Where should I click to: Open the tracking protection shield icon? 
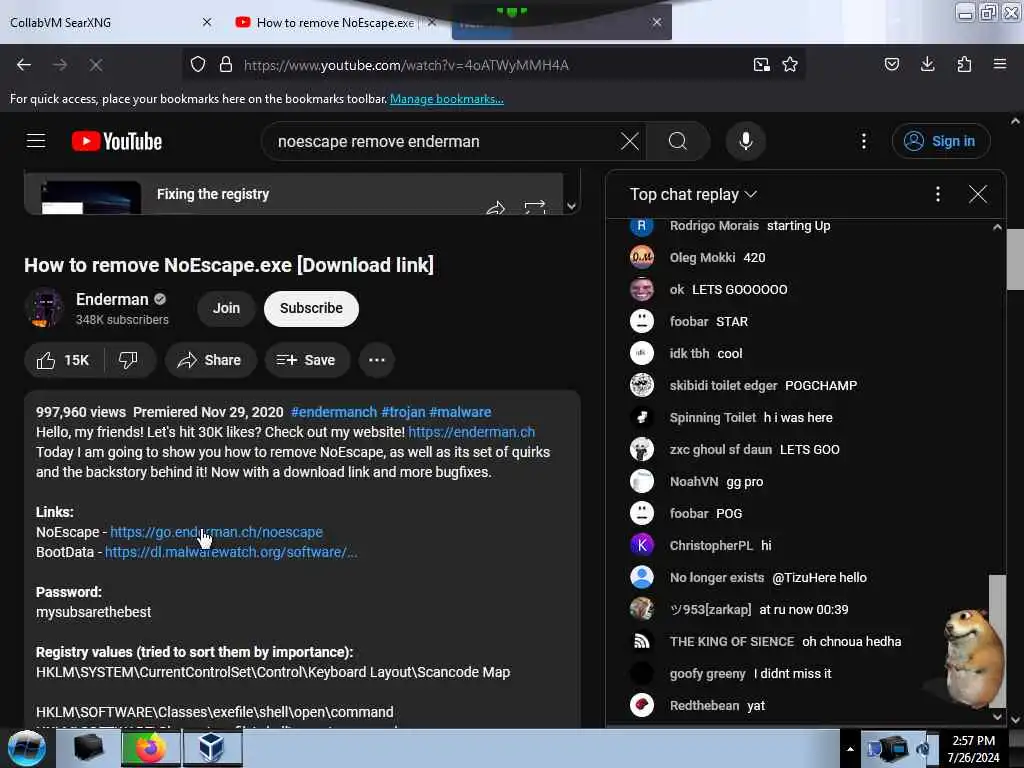coord(198,65)
